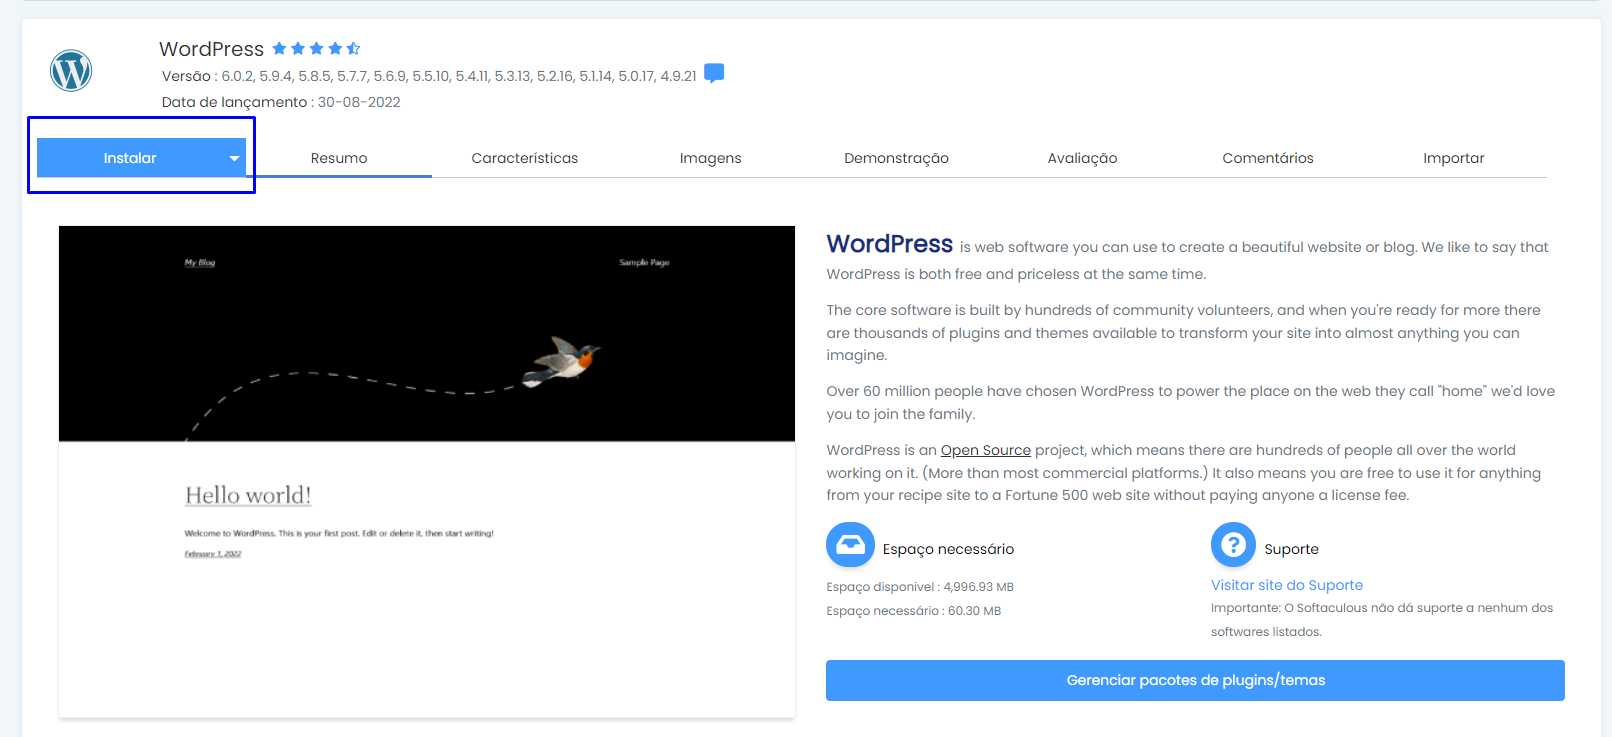Expand the Instalar dropdown arrow

pos(234,158)
